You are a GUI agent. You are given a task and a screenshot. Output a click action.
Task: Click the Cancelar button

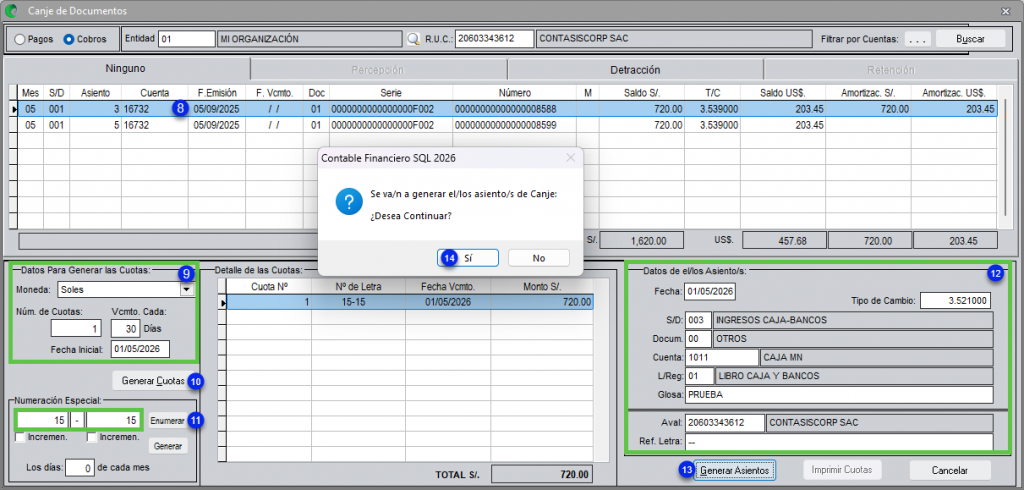point(950,470)
